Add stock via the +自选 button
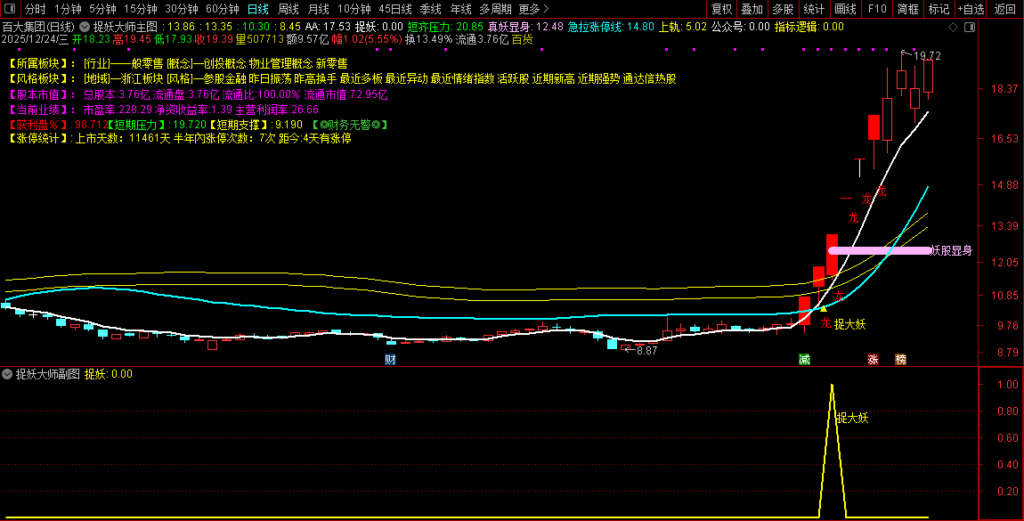Viewport: 1024px width, 521px height. (970, 8)
